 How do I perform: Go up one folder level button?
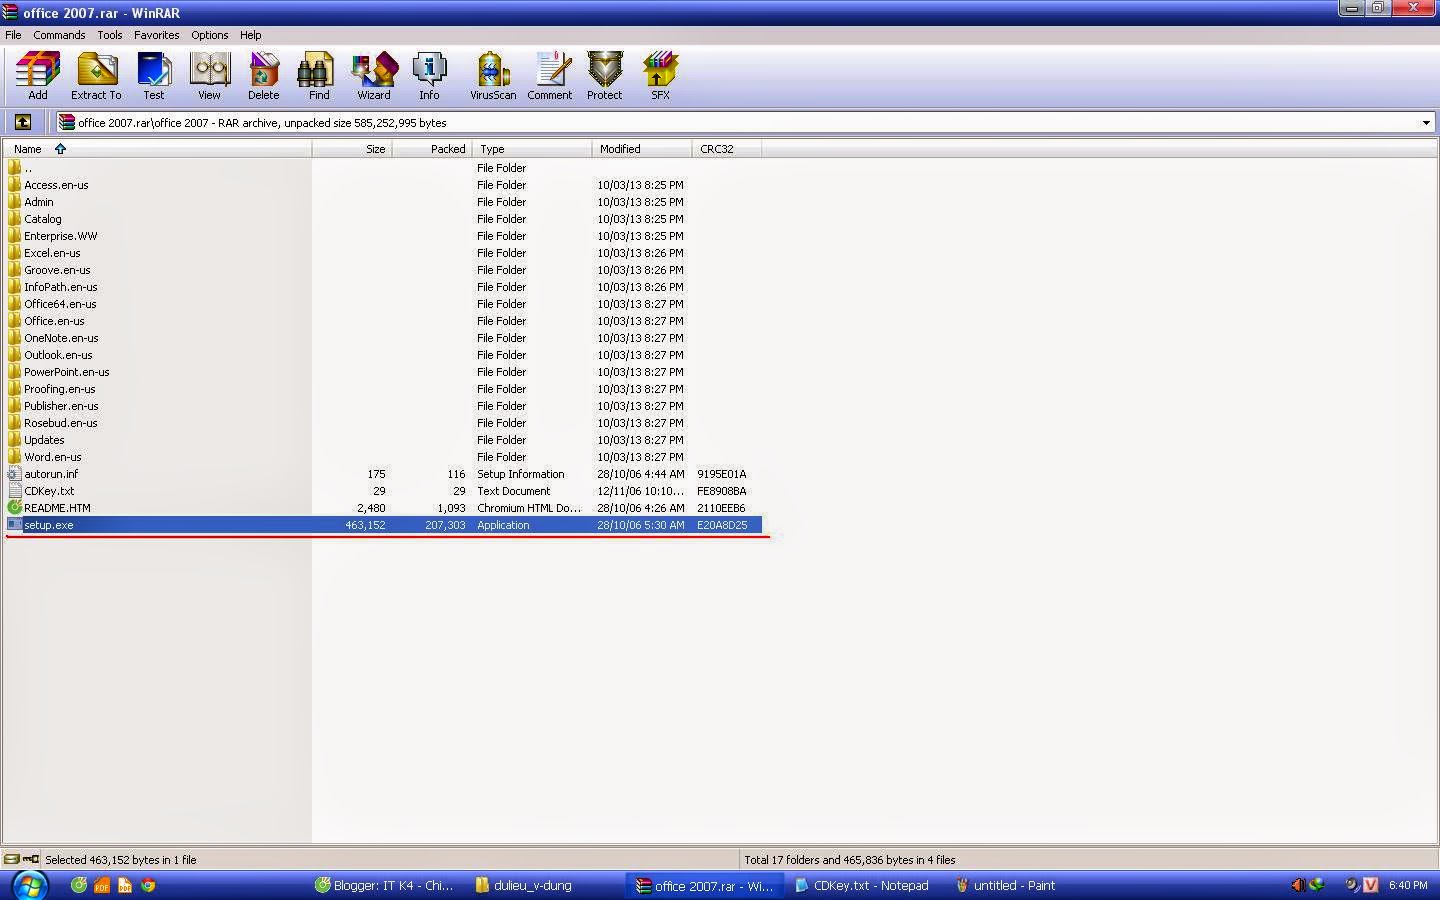click(x=23, y=122)
